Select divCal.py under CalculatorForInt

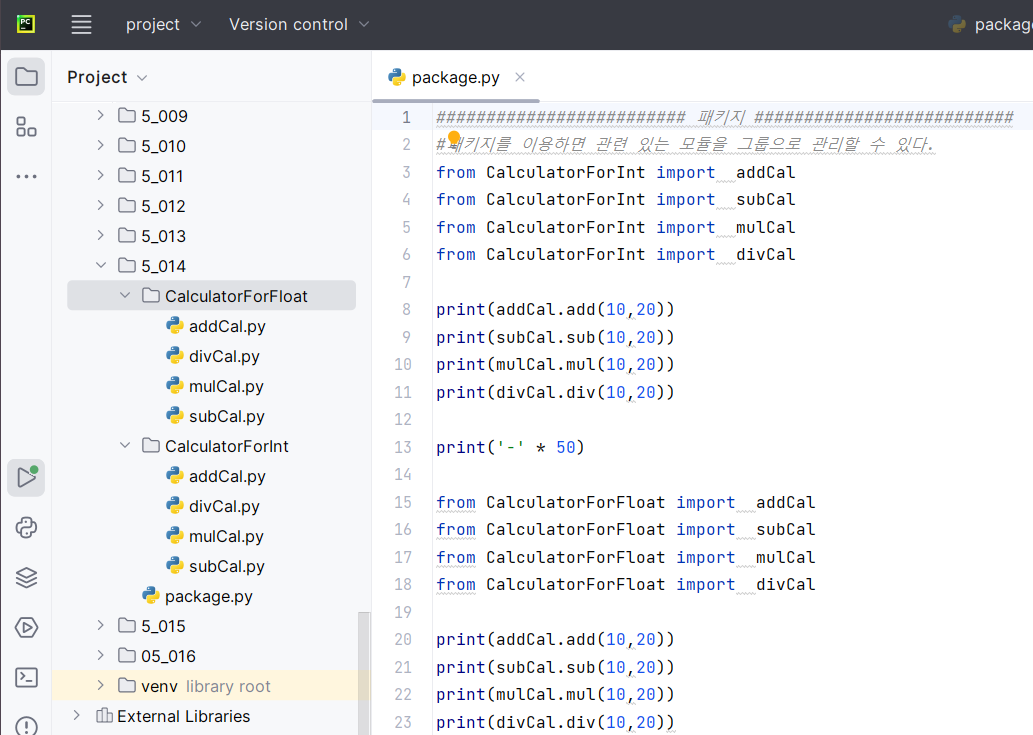point(224,506)
